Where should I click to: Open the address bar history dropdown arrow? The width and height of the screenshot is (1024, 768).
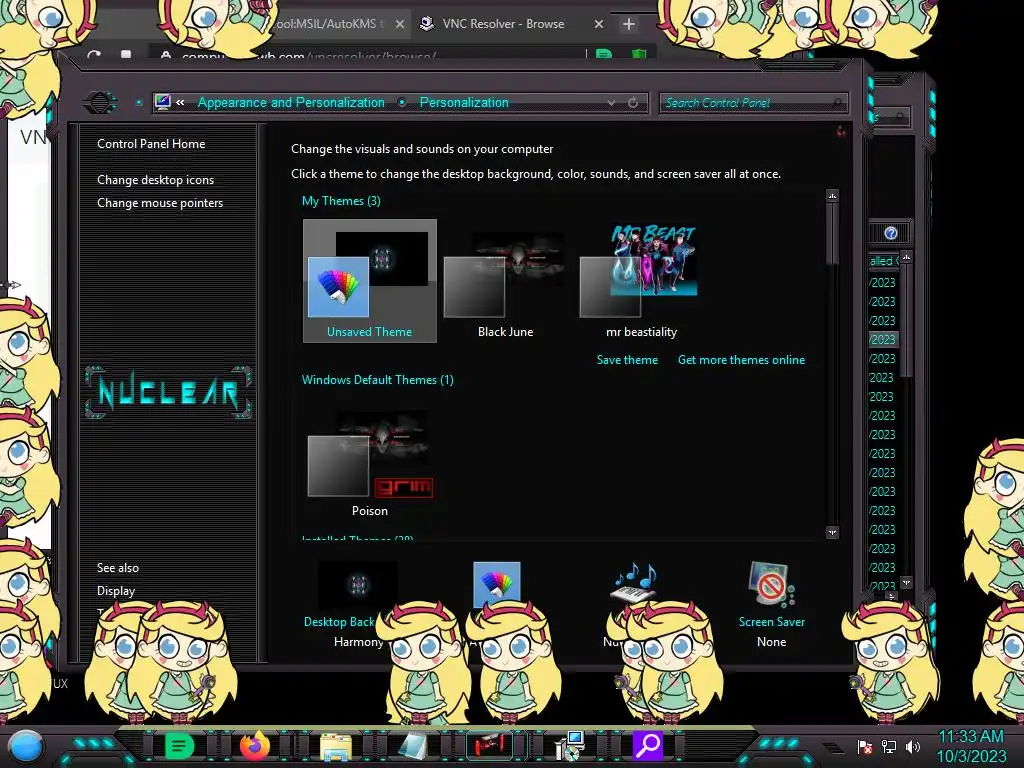(x=611, y=103)
